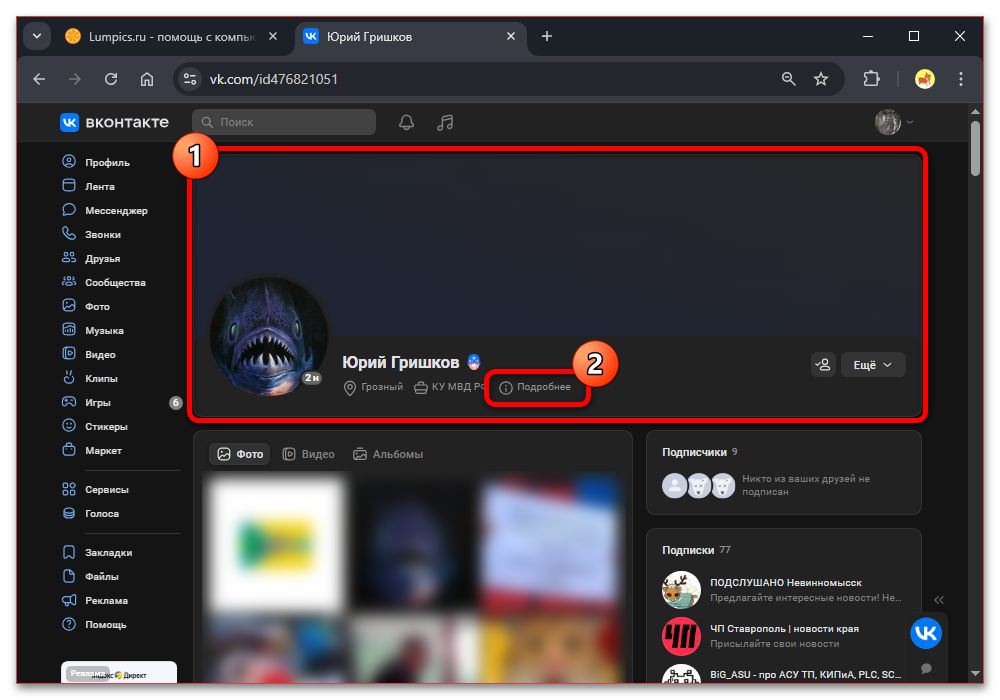Open the Видео sidebar section

(89, 354)
